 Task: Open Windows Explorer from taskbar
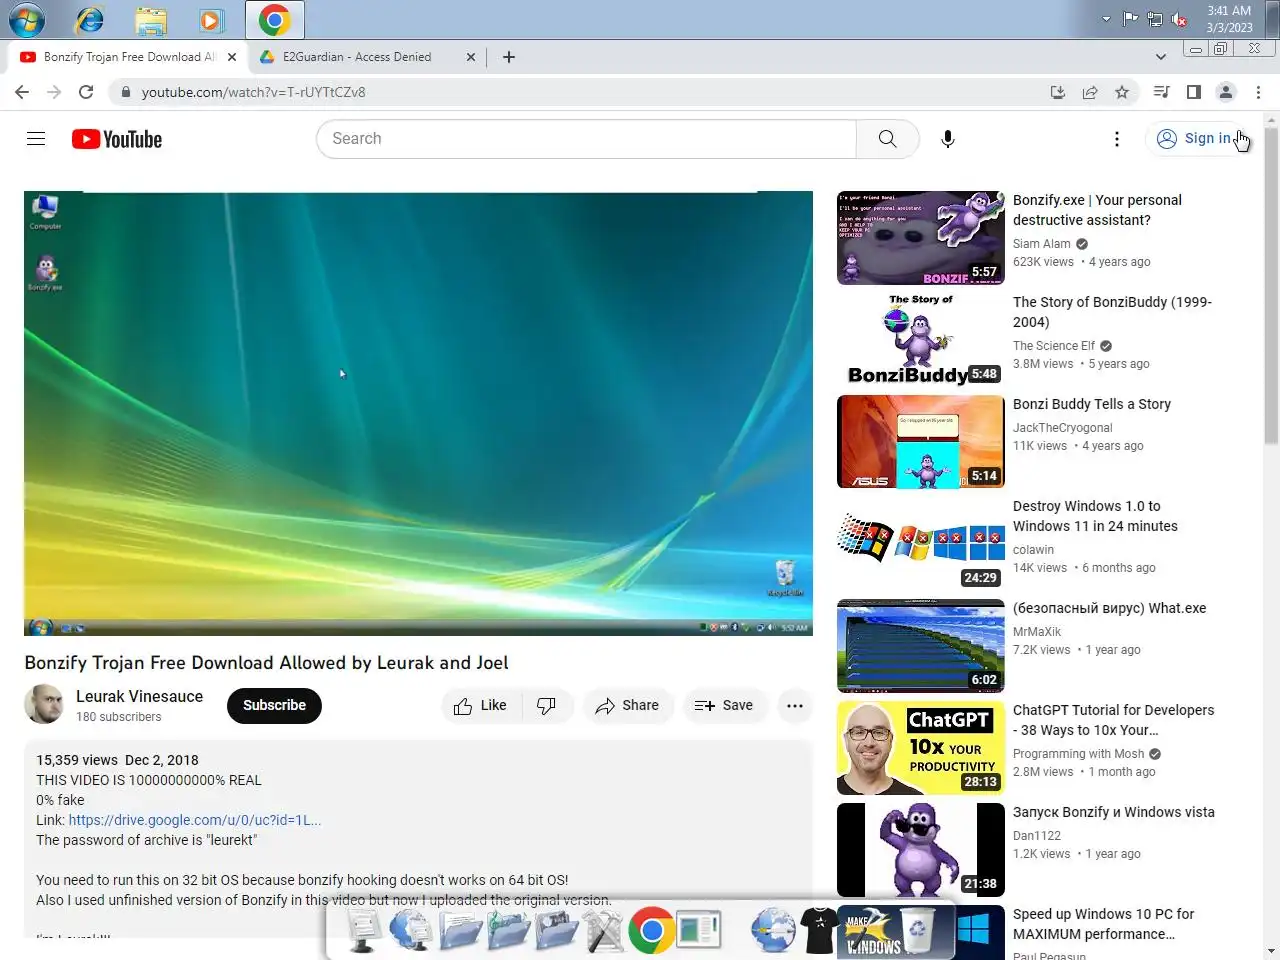150,19
